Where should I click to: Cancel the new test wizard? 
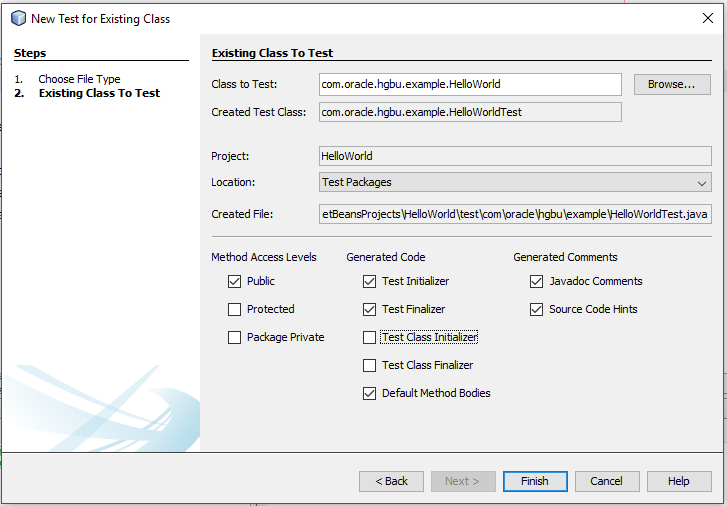tap(607, 481)
